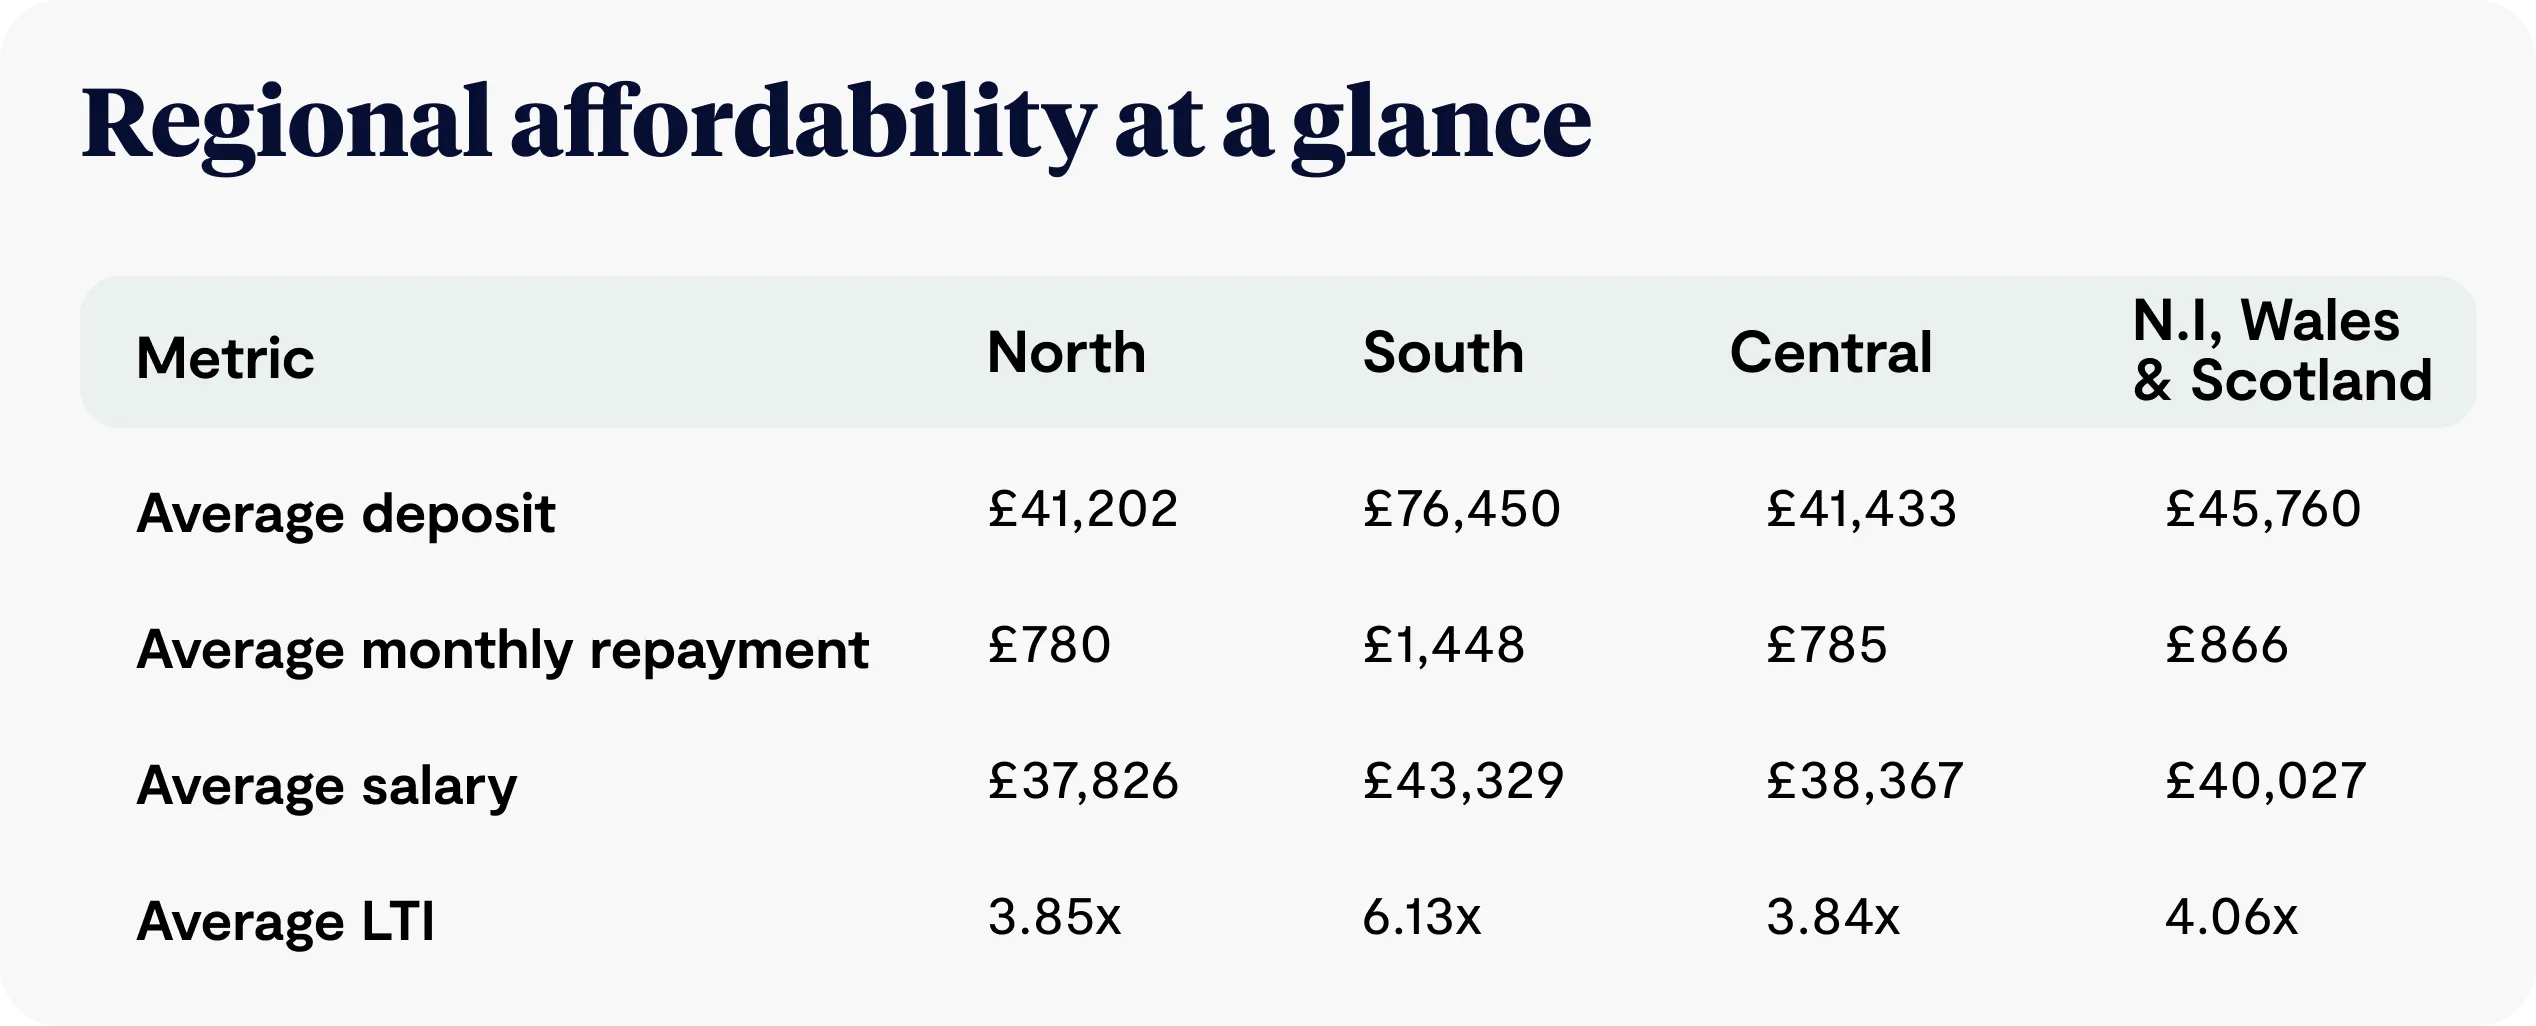Viewport: 2536px width, 1026px height.
Task: Click Central deposit value £41,433
Action: coord(1861,509)
